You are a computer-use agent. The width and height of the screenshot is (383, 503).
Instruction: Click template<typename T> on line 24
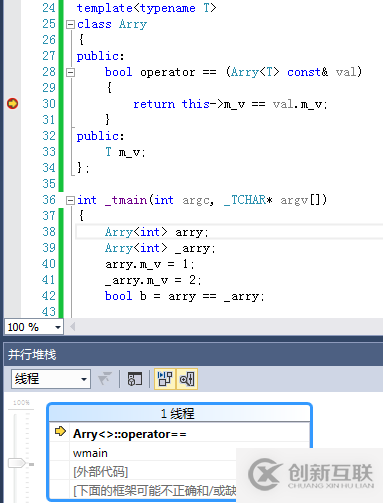147,8
